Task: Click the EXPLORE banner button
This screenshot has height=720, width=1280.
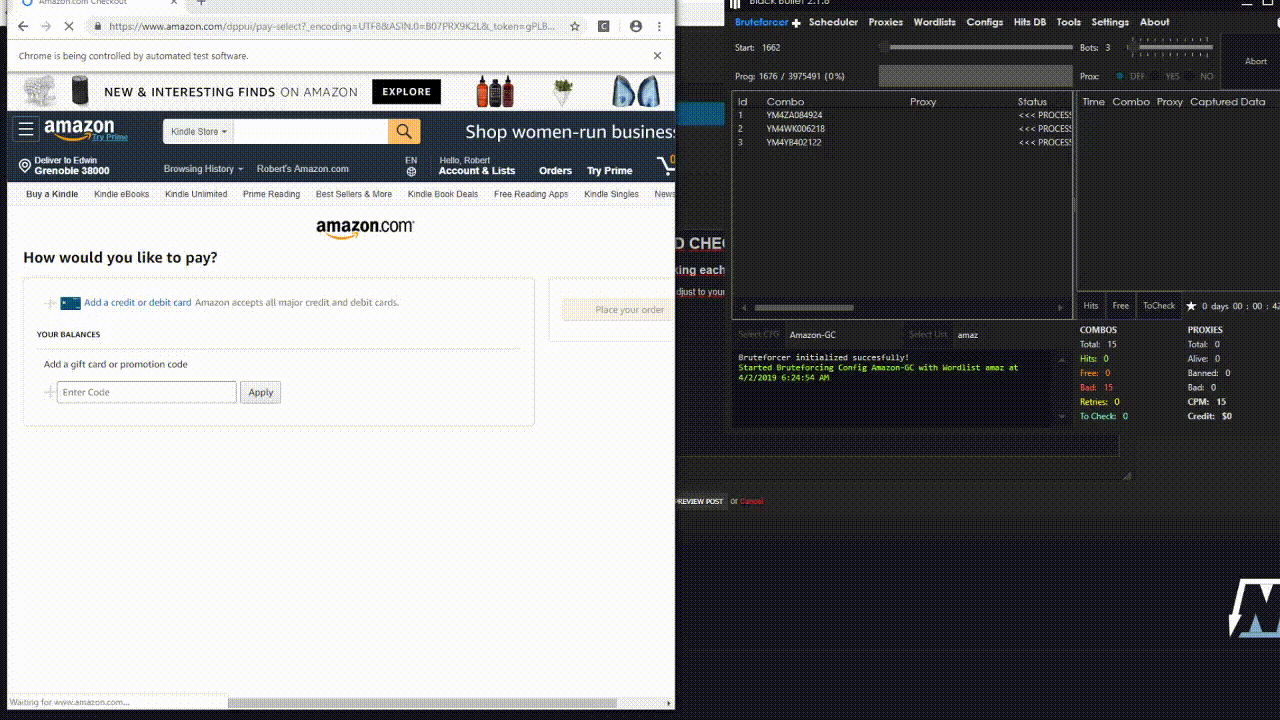Action: click(x=406, y=91)
